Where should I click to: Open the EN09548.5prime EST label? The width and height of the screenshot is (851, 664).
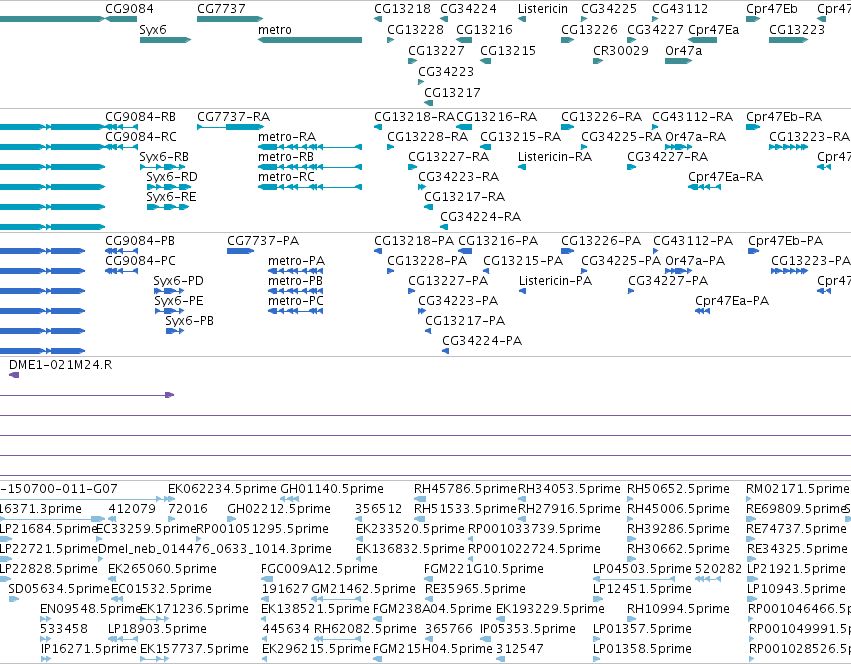pyautogui.click(x=91, y=609)
